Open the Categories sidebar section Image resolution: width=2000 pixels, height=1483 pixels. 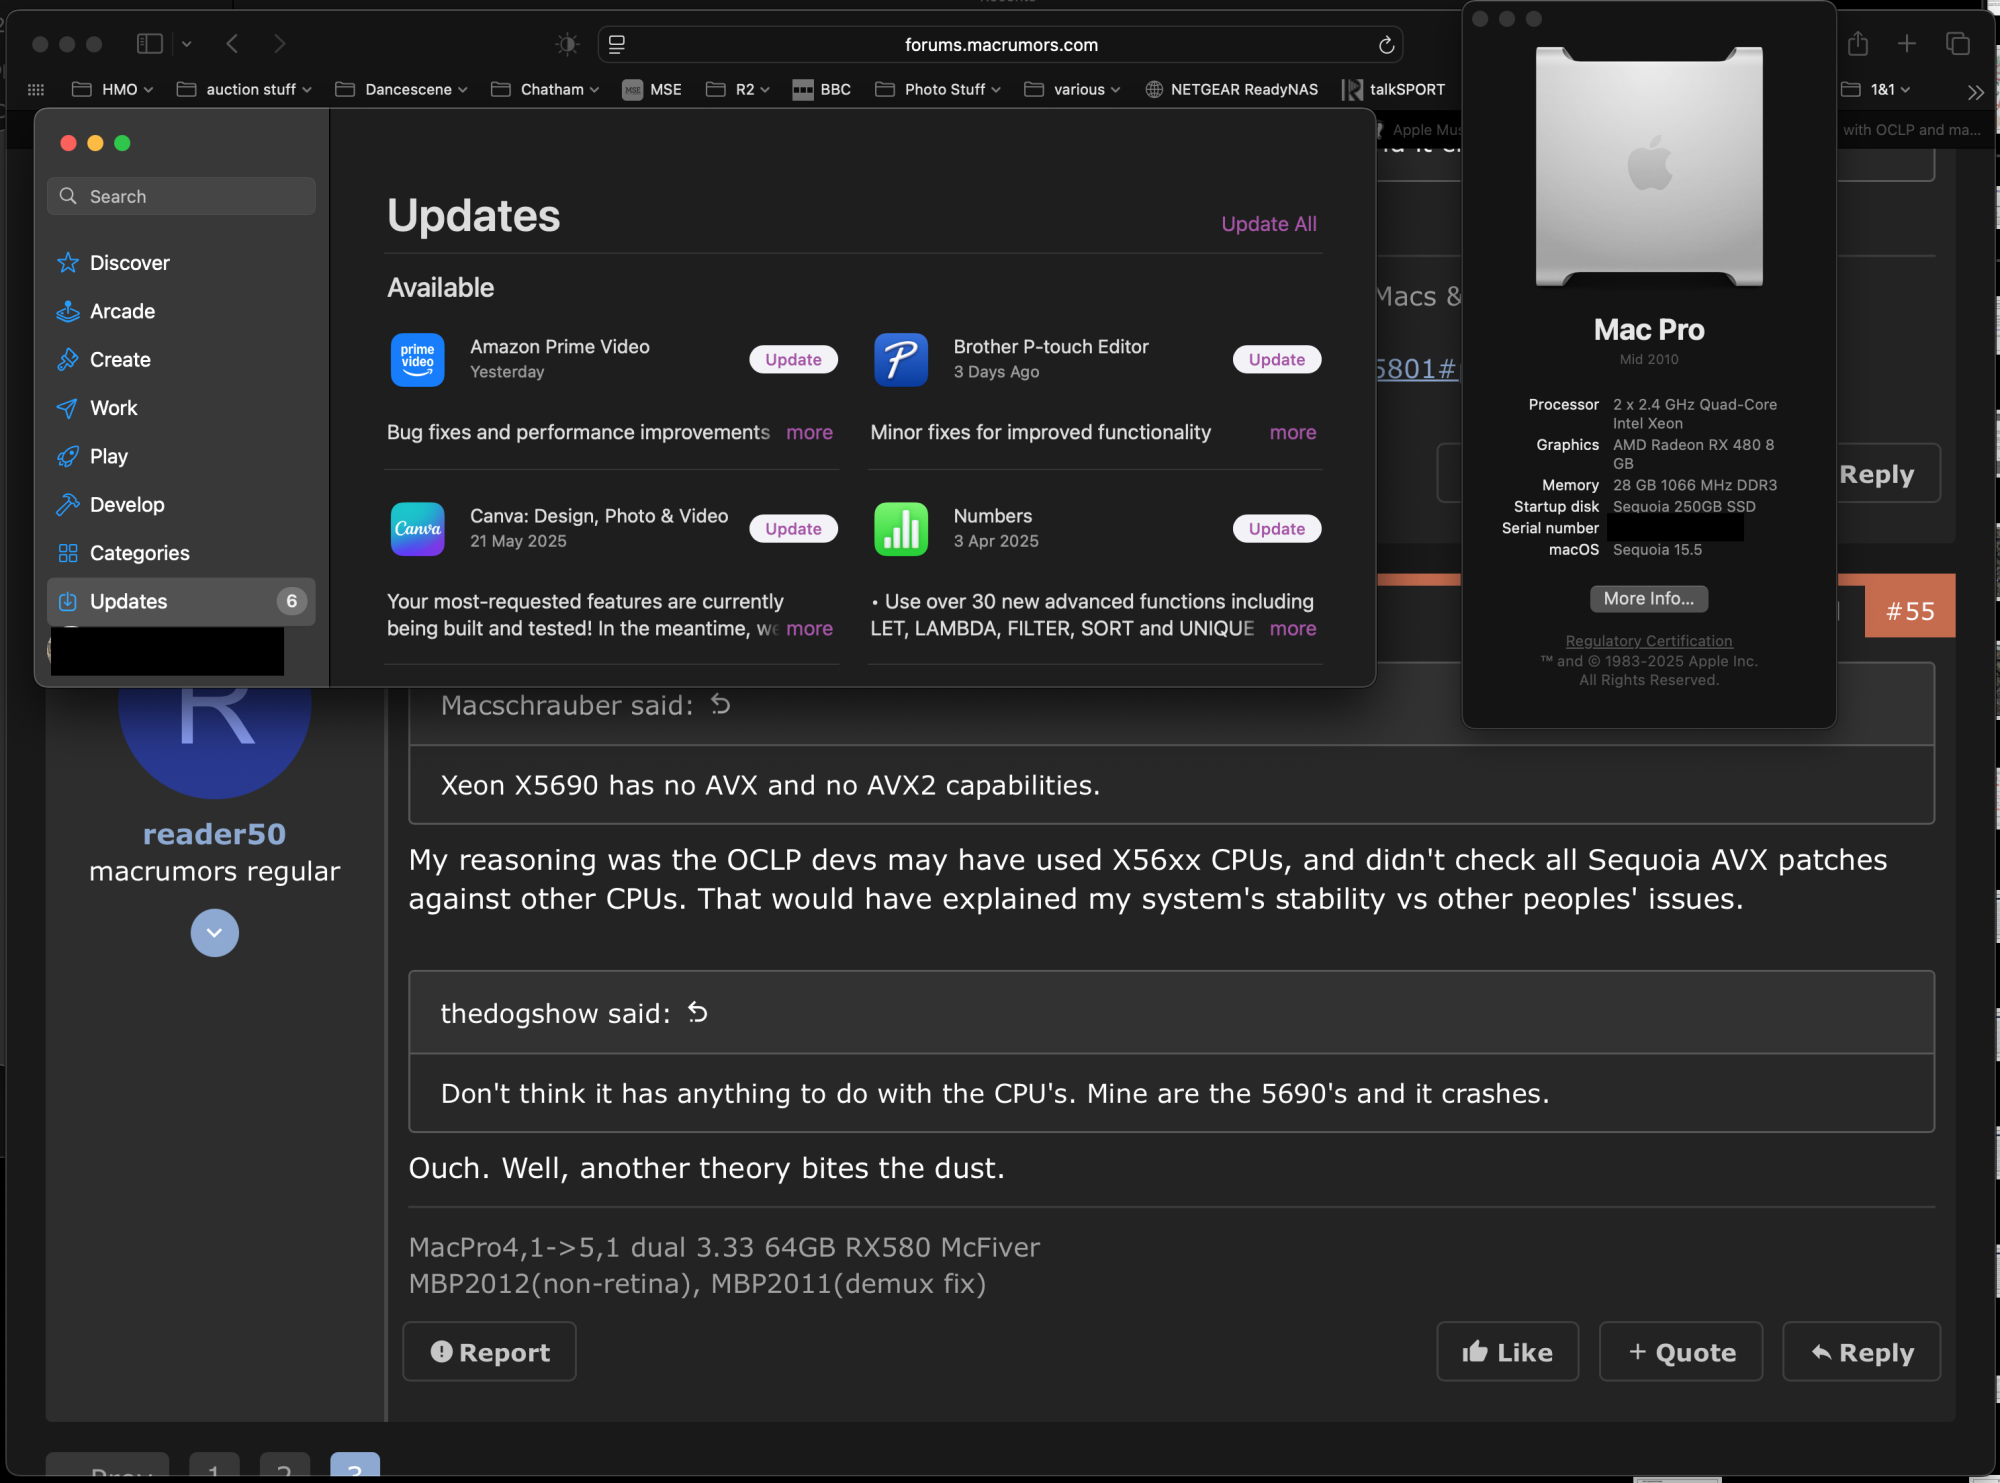tap(139, 553)
